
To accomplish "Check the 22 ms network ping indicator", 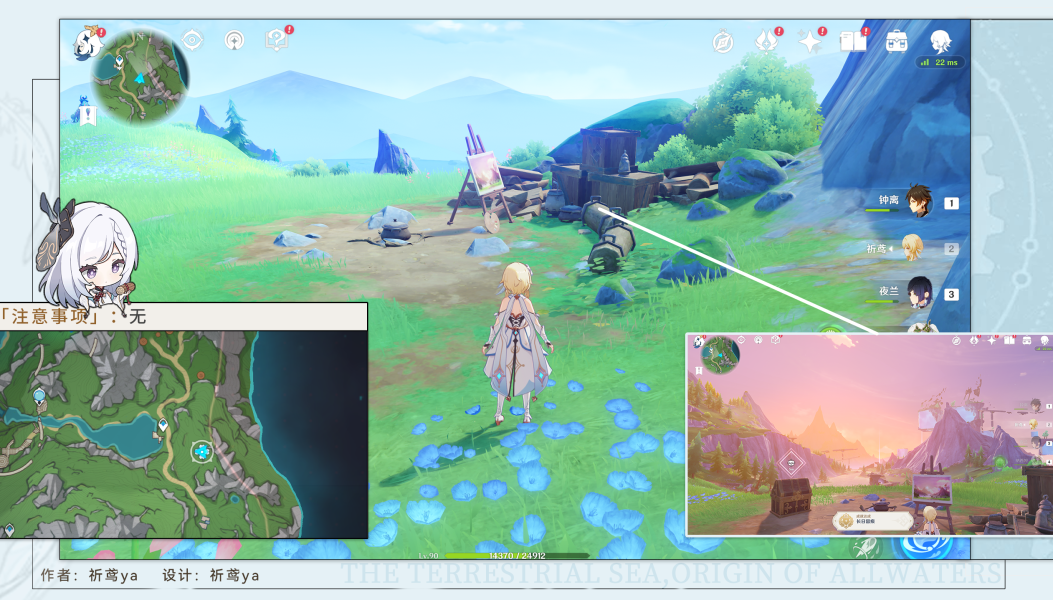I will click(x=940, y=62).
